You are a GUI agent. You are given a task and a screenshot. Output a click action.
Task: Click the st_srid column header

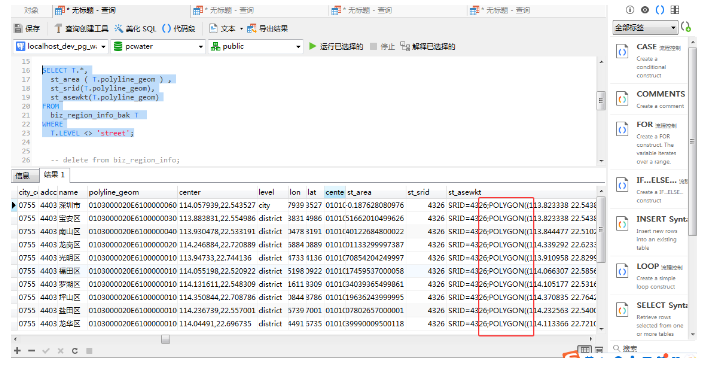[x=426, y=192]
